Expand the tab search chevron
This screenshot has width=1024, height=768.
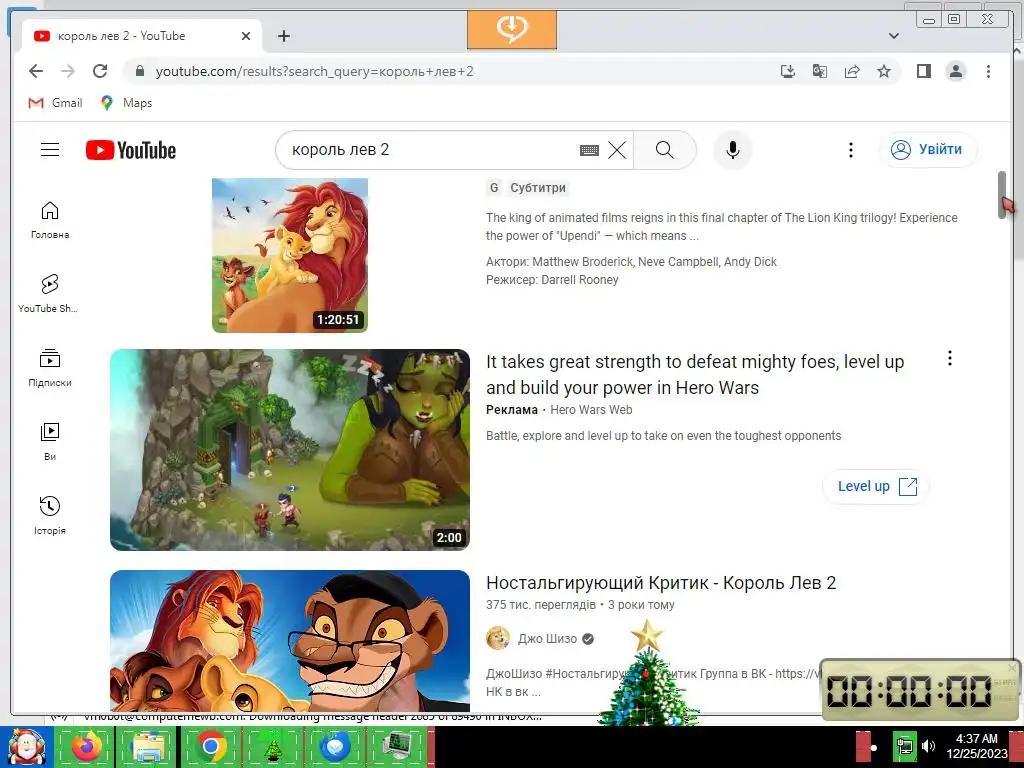pyautogui.click(x=894, y=36)
